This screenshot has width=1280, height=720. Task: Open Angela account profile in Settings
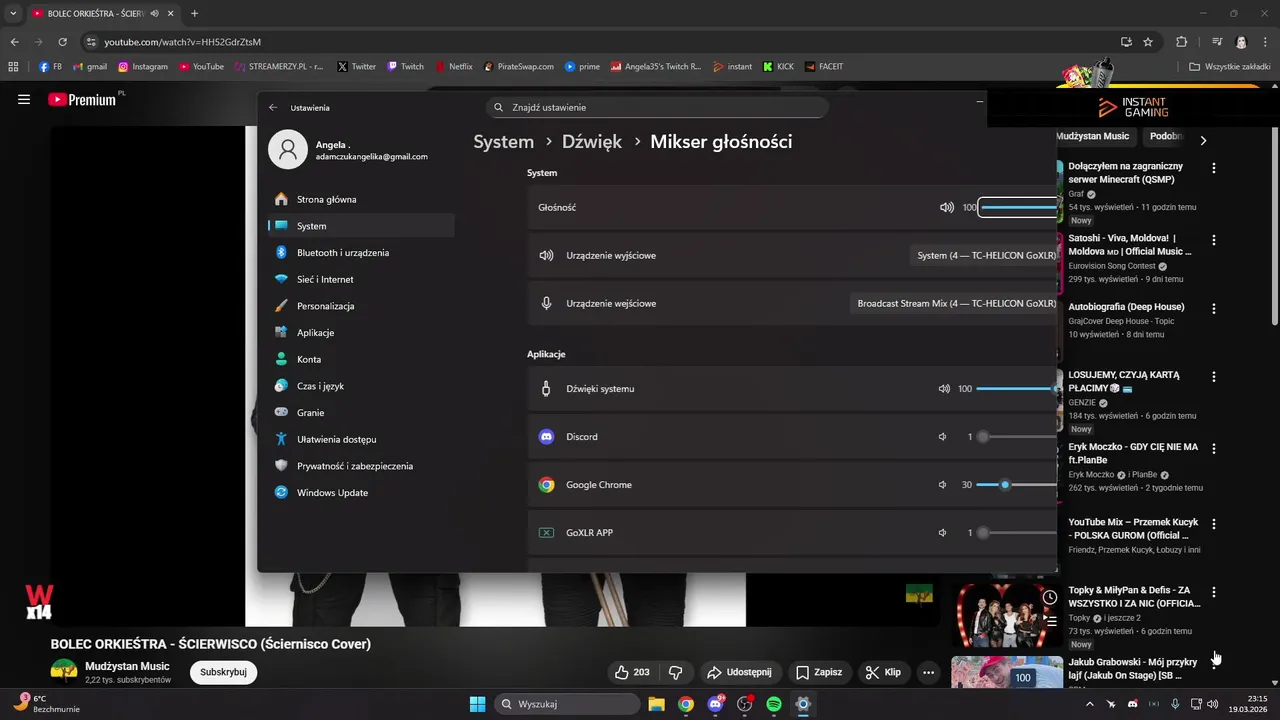point(350,150)
